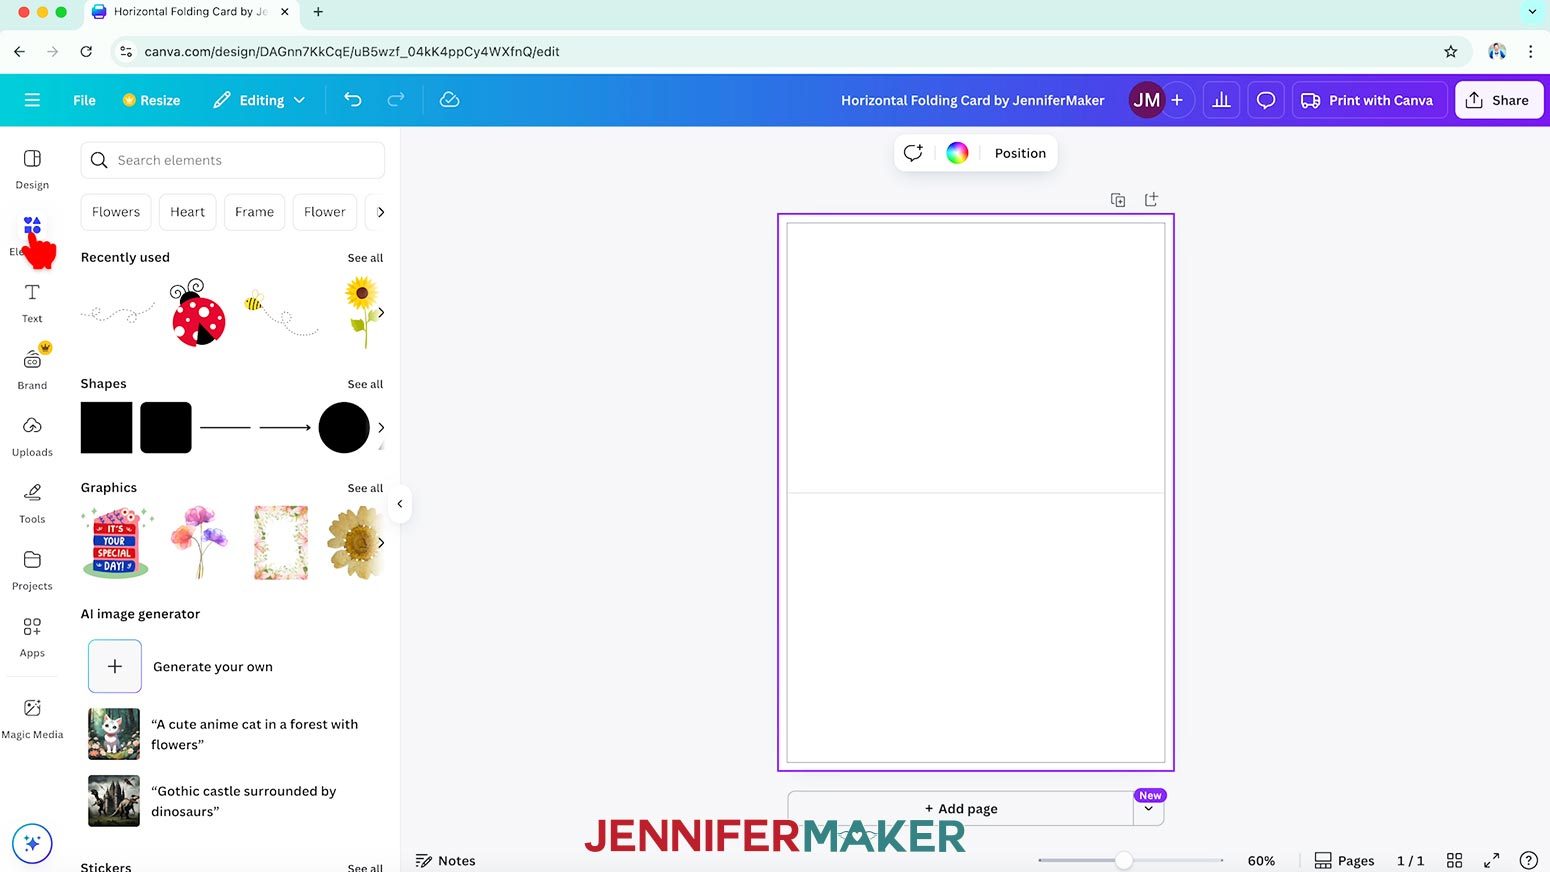Collapse the elements side panel

coord(400,504)
